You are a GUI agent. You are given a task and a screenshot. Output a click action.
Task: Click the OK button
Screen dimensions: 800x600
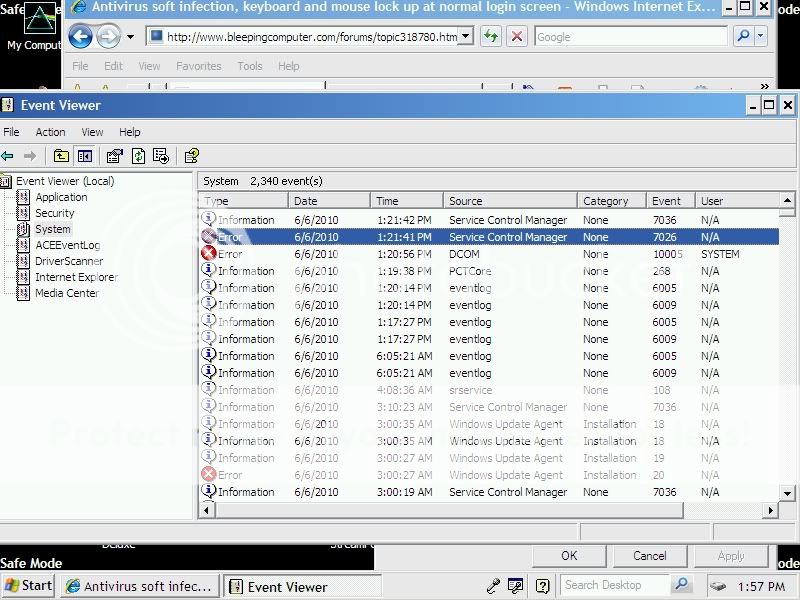pyautogui.click(x=569, y=556)
